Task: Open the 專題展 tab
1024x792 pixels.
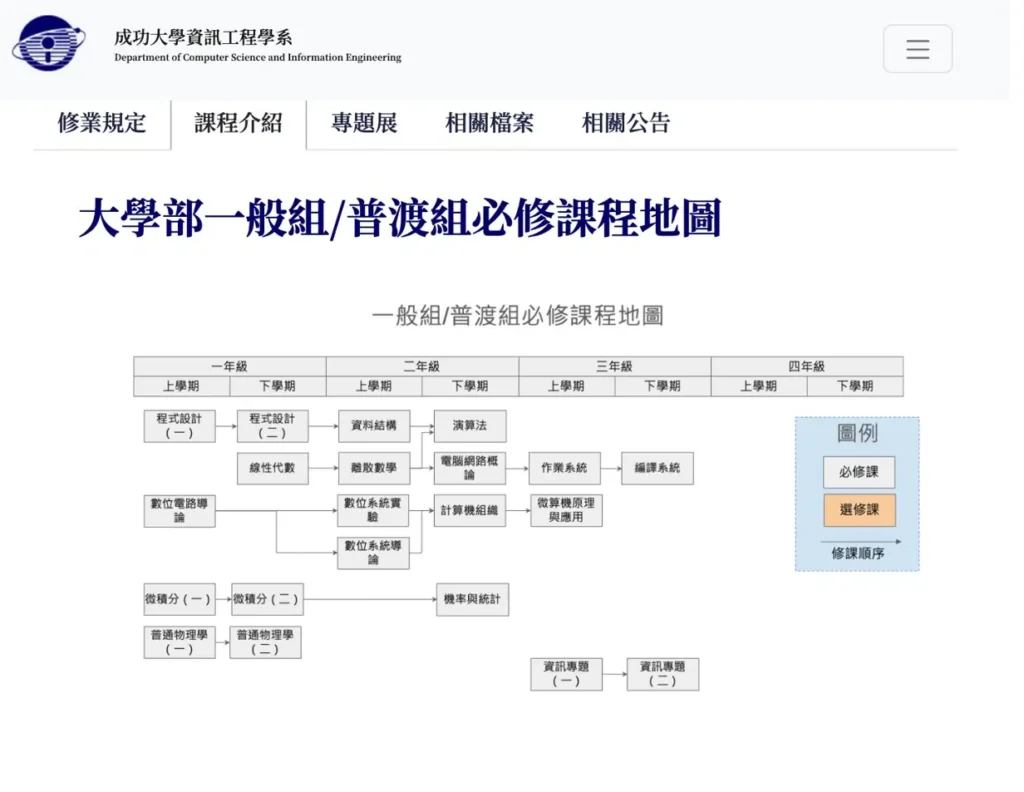Action: pyautogui.click(x=364, y=123)
